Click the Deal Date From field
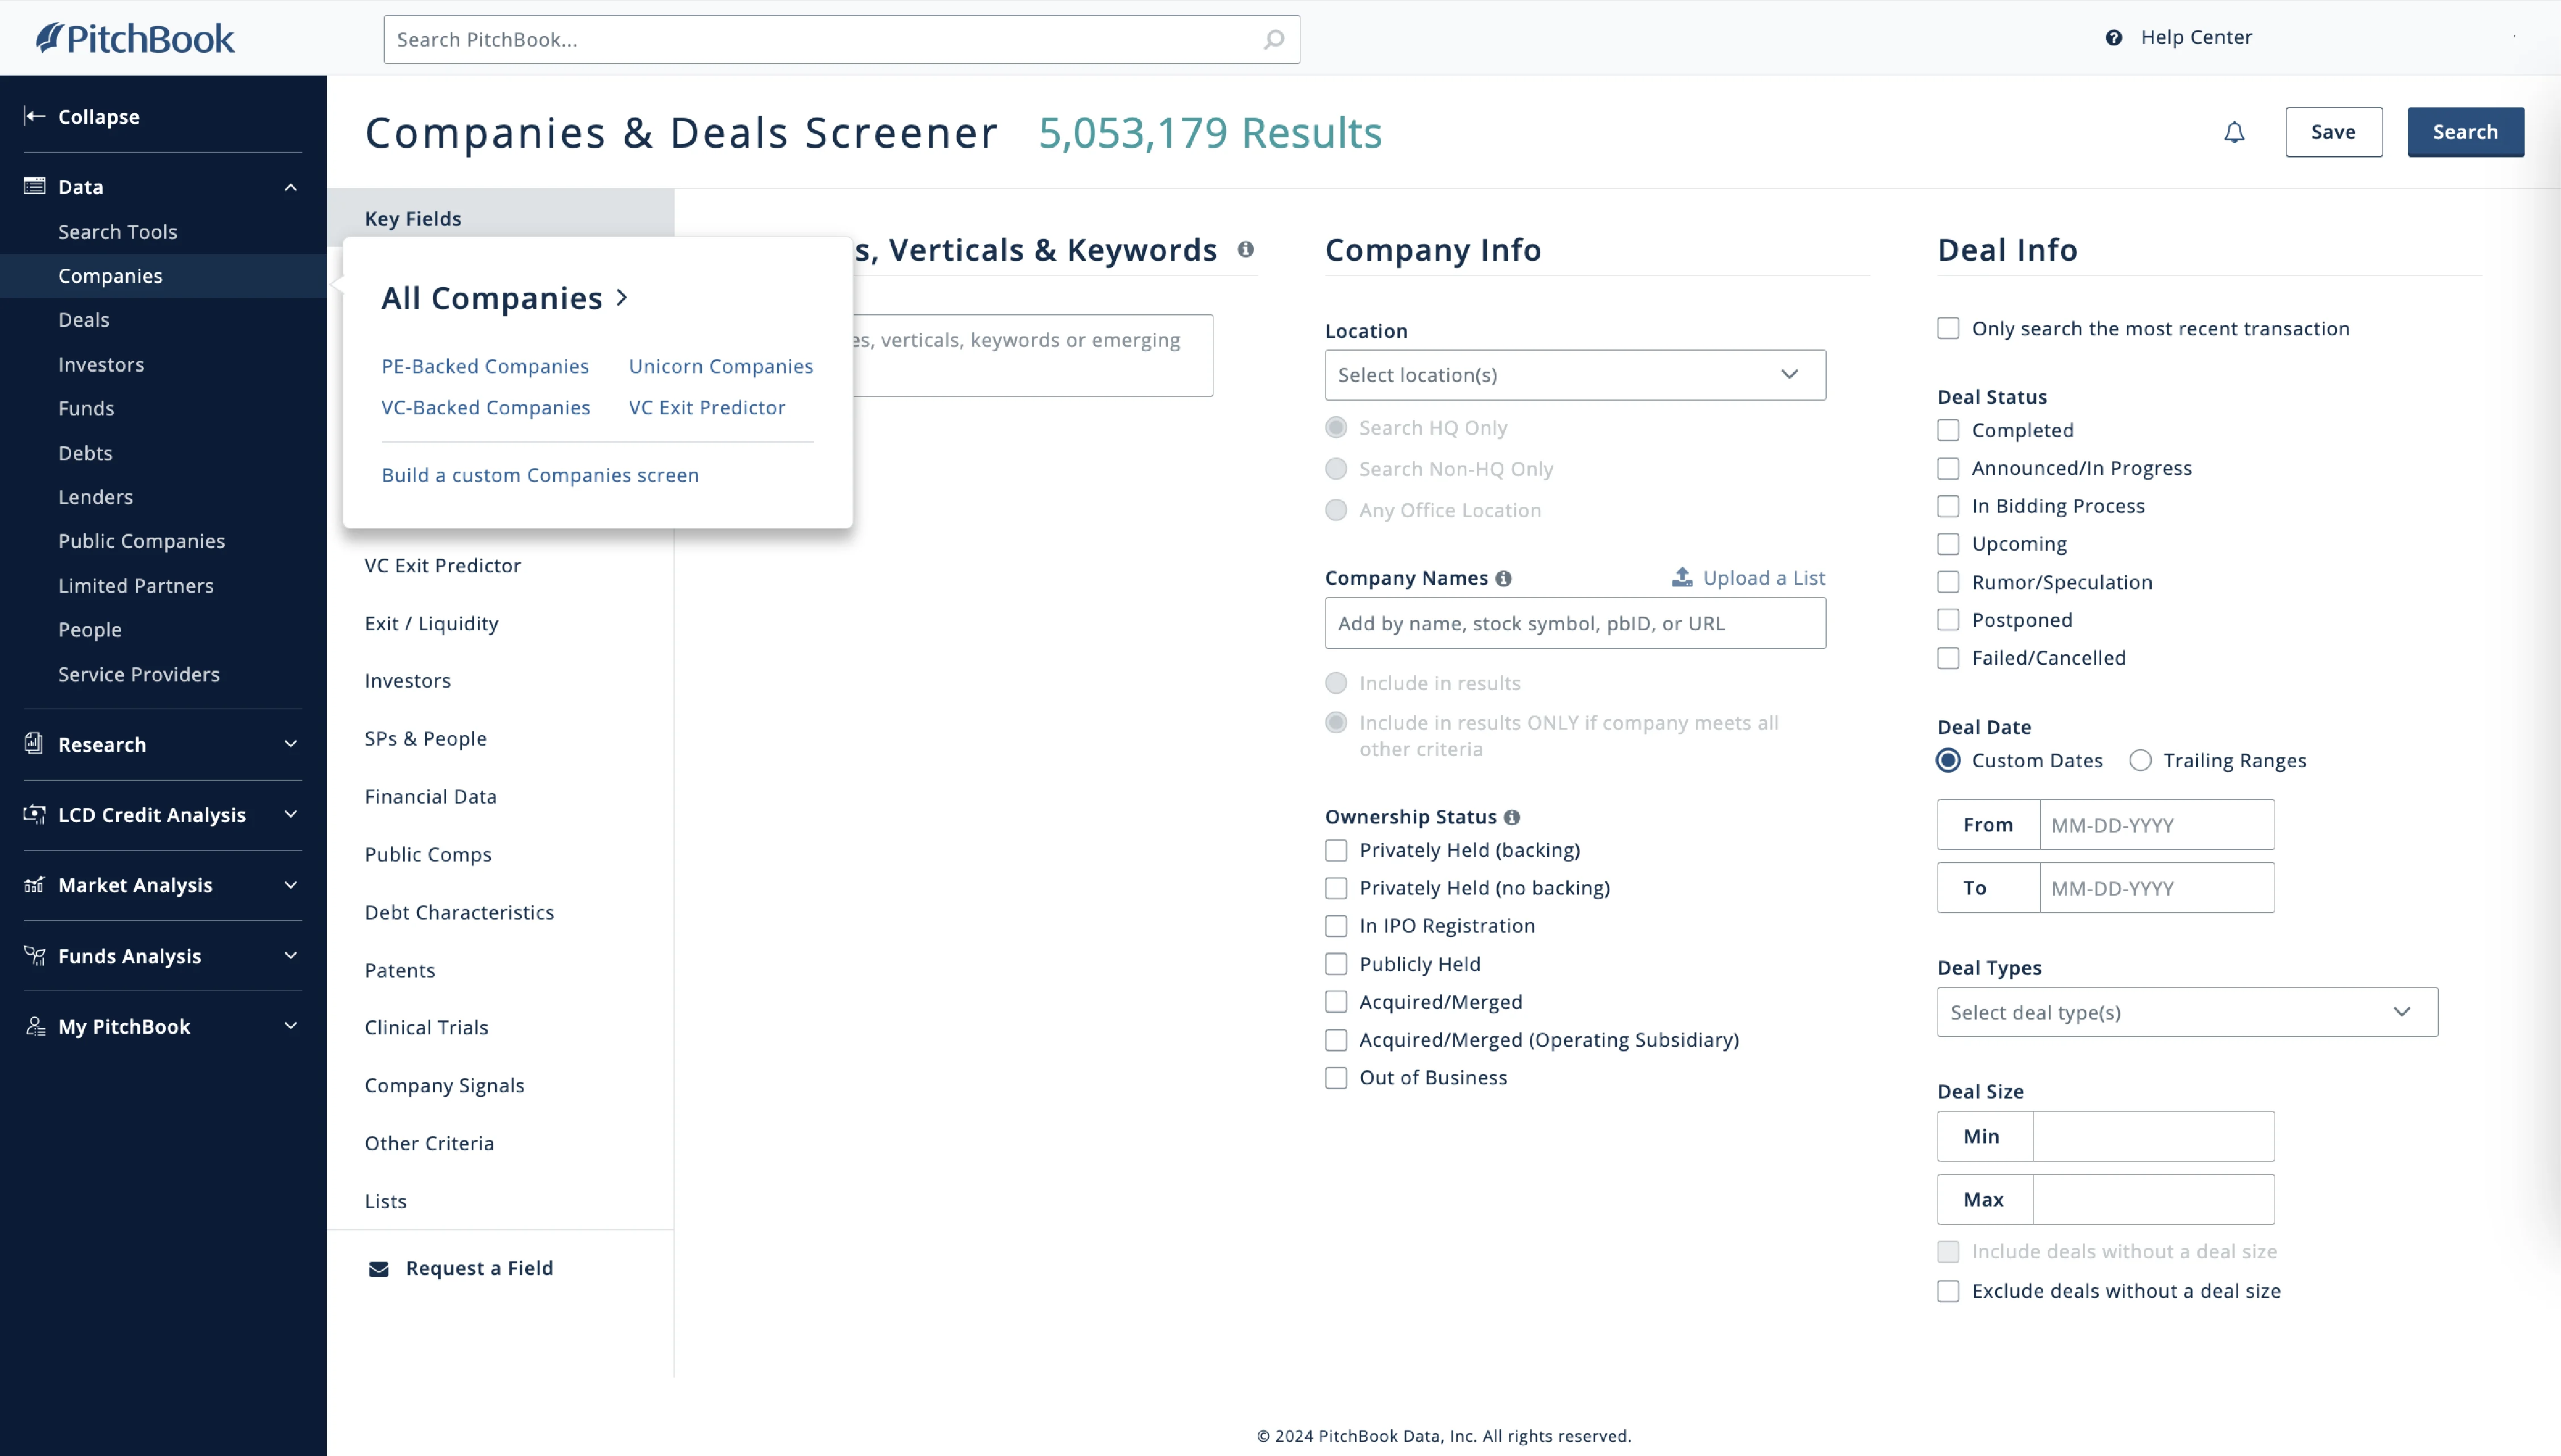Screen dimensions: 2561x1456 click(2156, 825)
